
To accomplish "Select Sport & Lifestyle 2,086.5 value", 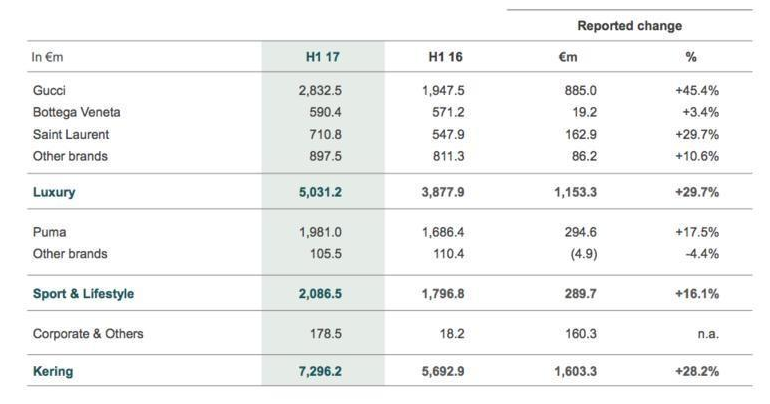I will (320, 294).
